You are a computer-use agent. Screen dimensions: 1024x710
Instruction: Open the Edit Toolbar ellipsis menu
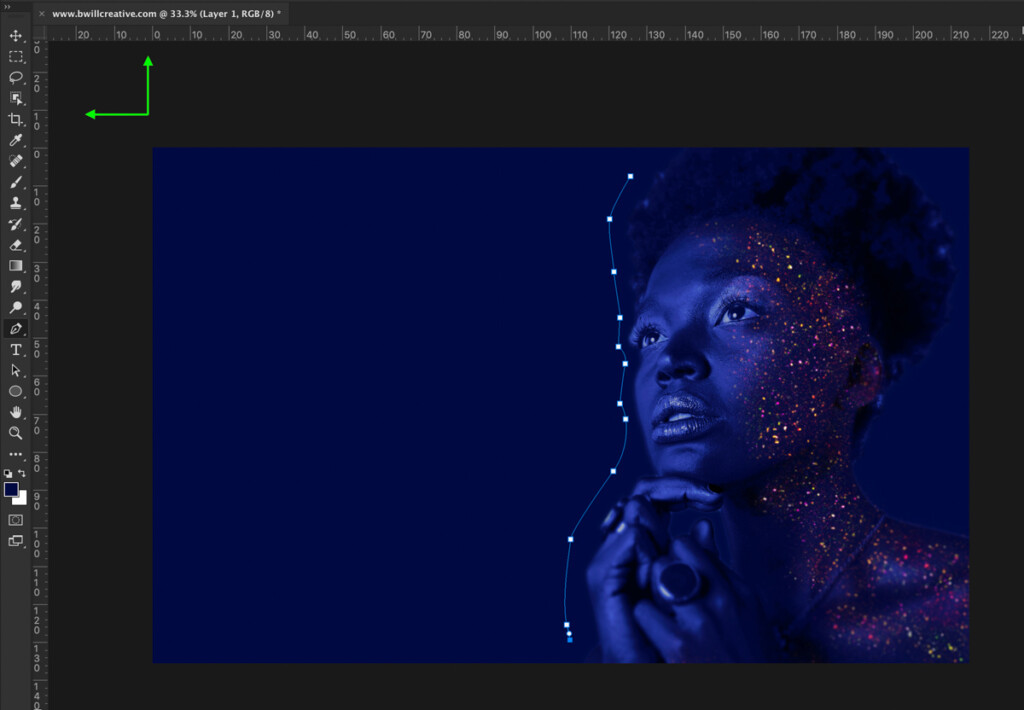(x=16, y=454)
